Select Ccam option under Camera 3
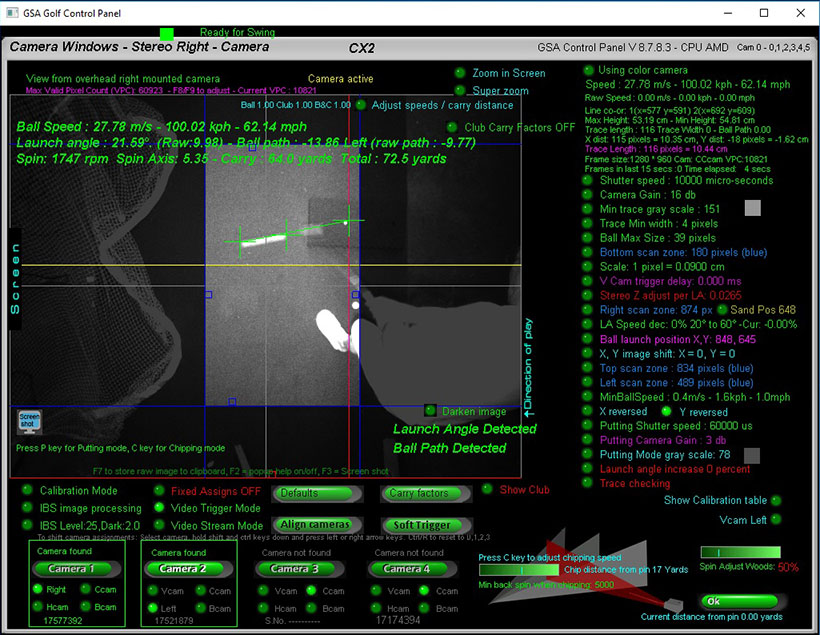 pyautogui.click(x=311, y=591)
